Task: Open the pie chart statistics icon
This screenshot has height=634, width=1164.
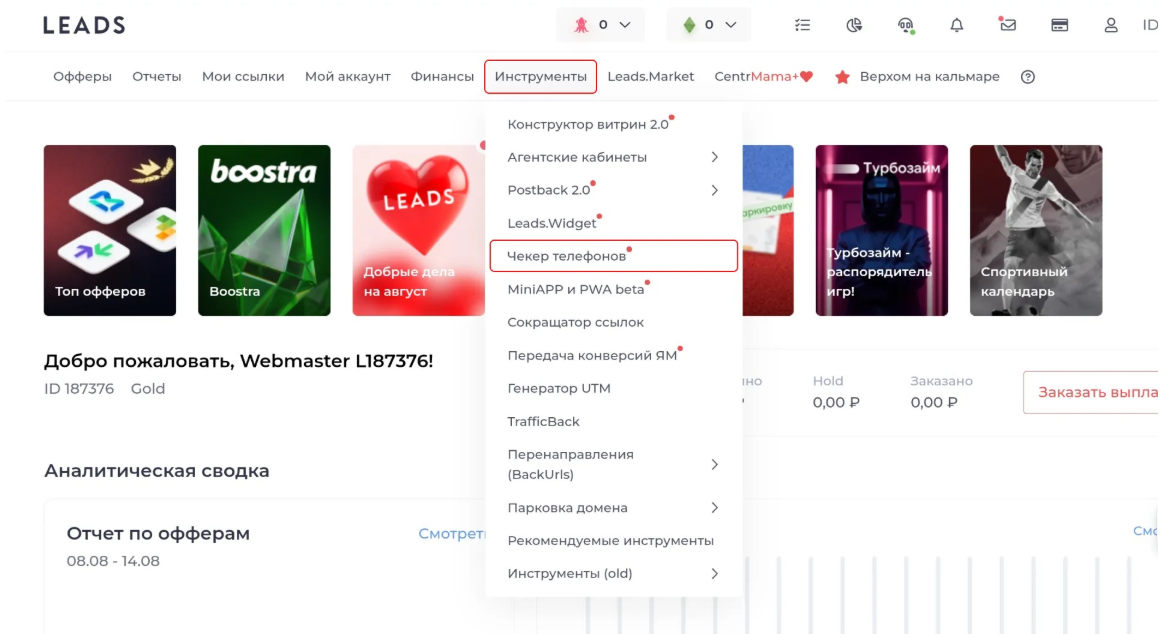Action: pyautogui.click(x=854, y=25)
